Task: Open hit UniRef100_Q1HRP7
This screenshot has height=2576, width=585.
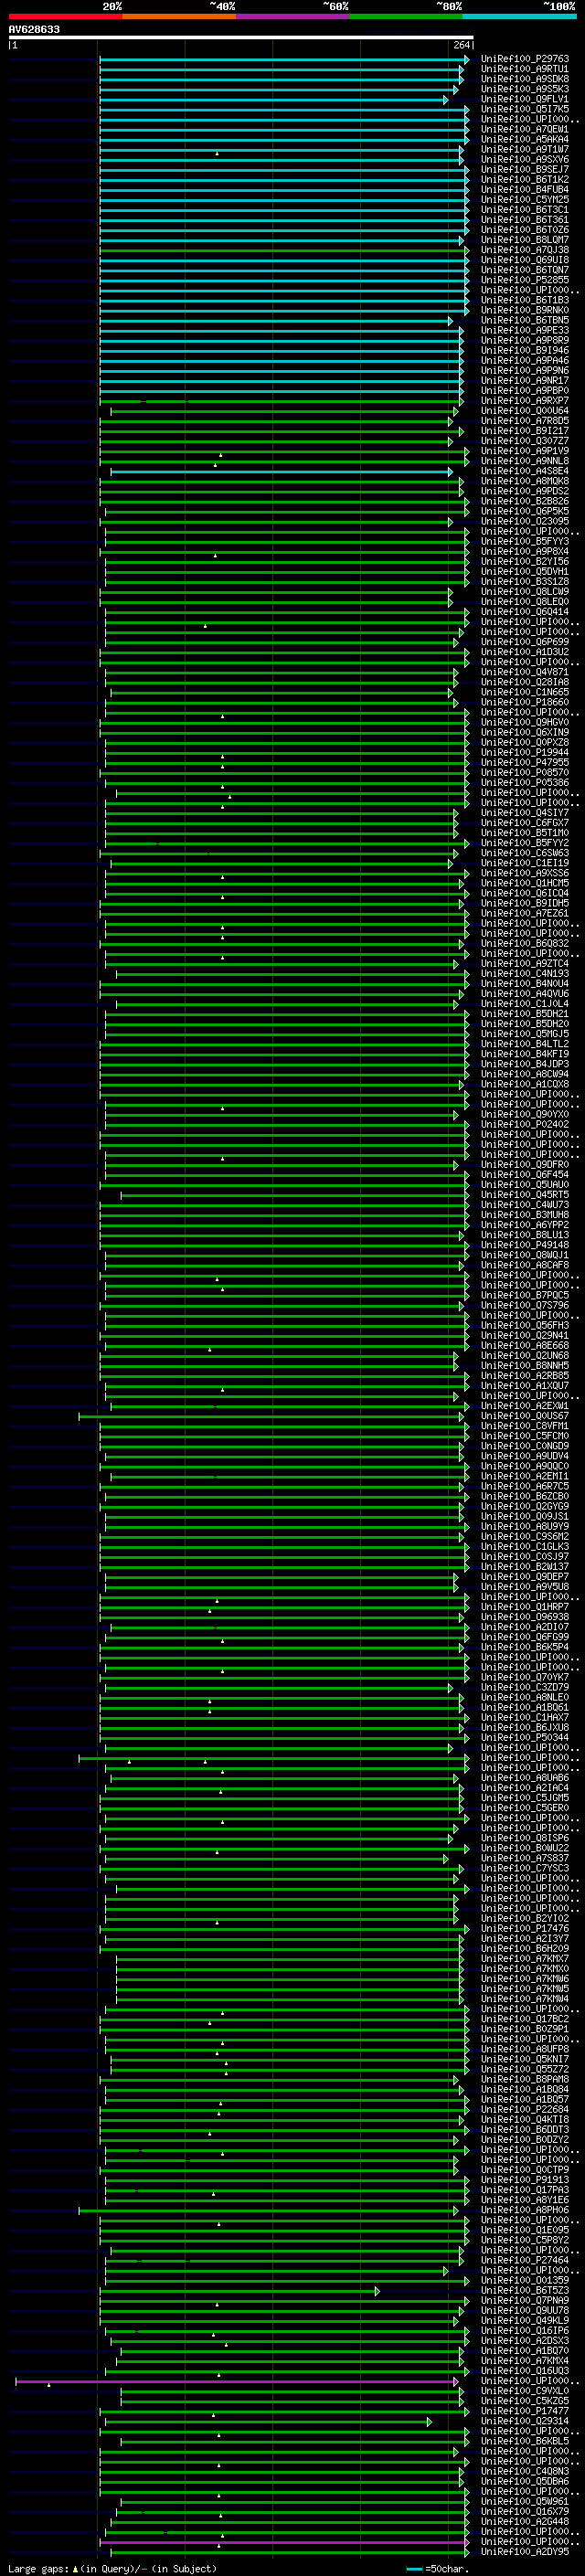Action: pos(525,1607)
